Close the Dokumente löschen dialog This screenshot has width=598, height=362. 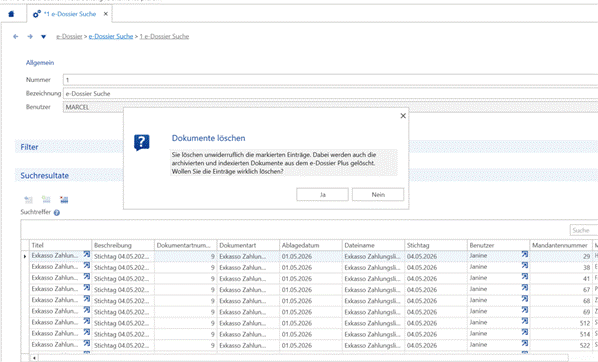[403, 116]
